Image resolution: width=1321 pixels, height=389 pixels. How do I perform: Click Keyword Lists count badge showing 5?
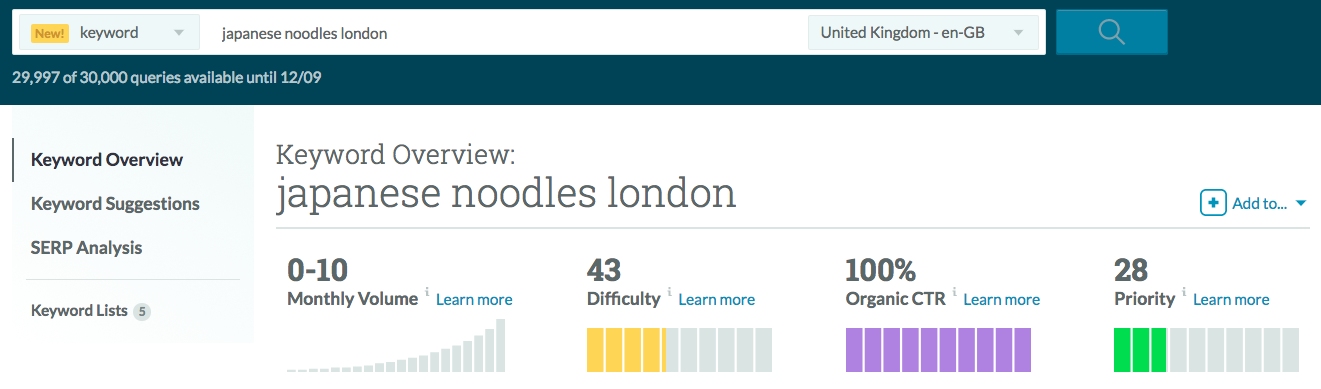click(x=142, y=312)
